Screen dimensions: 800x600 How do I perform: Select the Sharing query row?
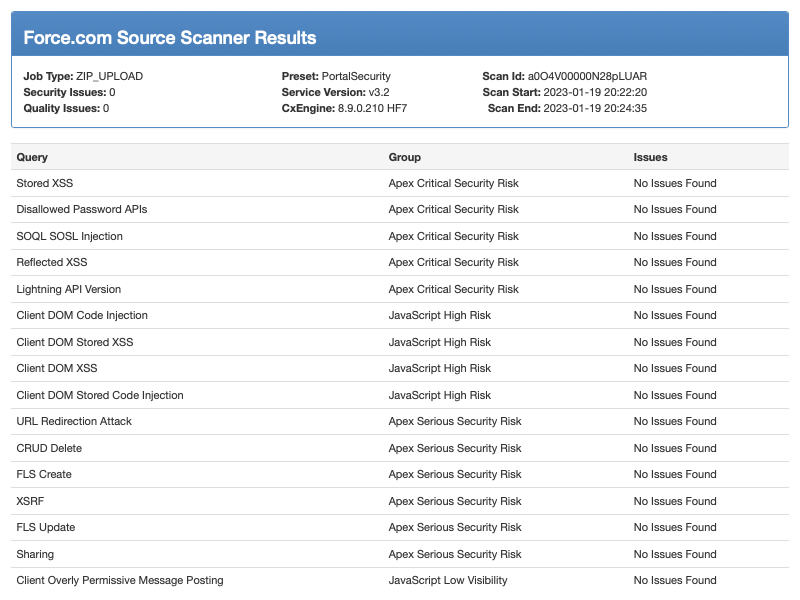coord(400,554)
